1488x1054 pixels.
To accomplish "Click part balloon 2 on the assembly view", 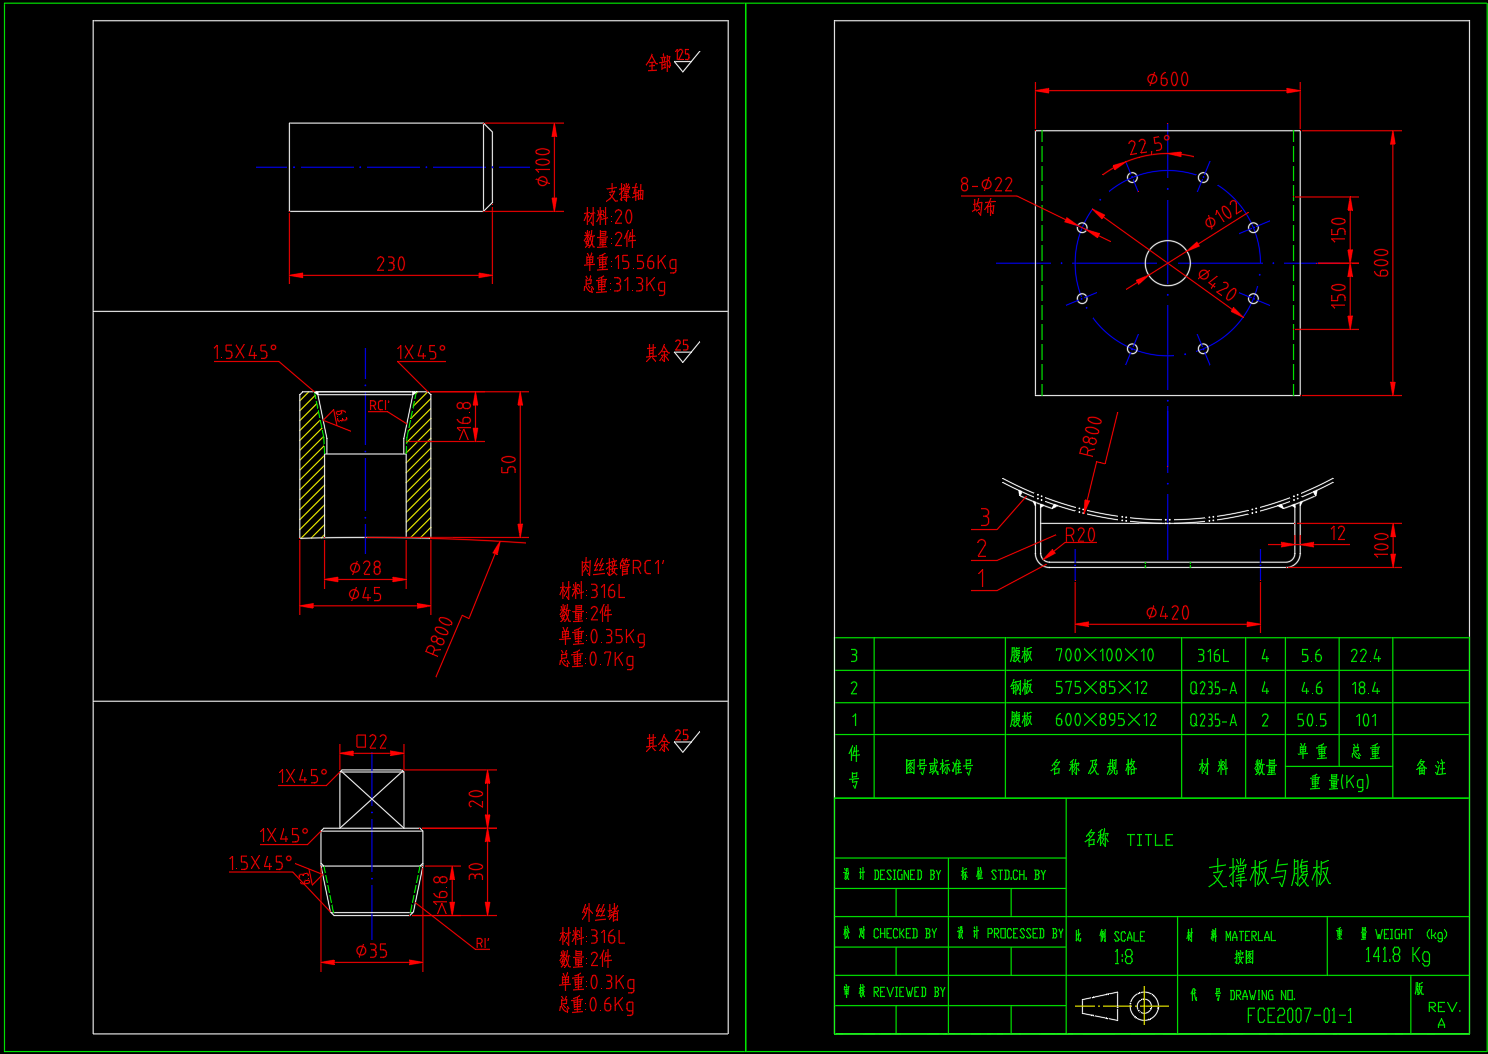I will tap(984, 547).
